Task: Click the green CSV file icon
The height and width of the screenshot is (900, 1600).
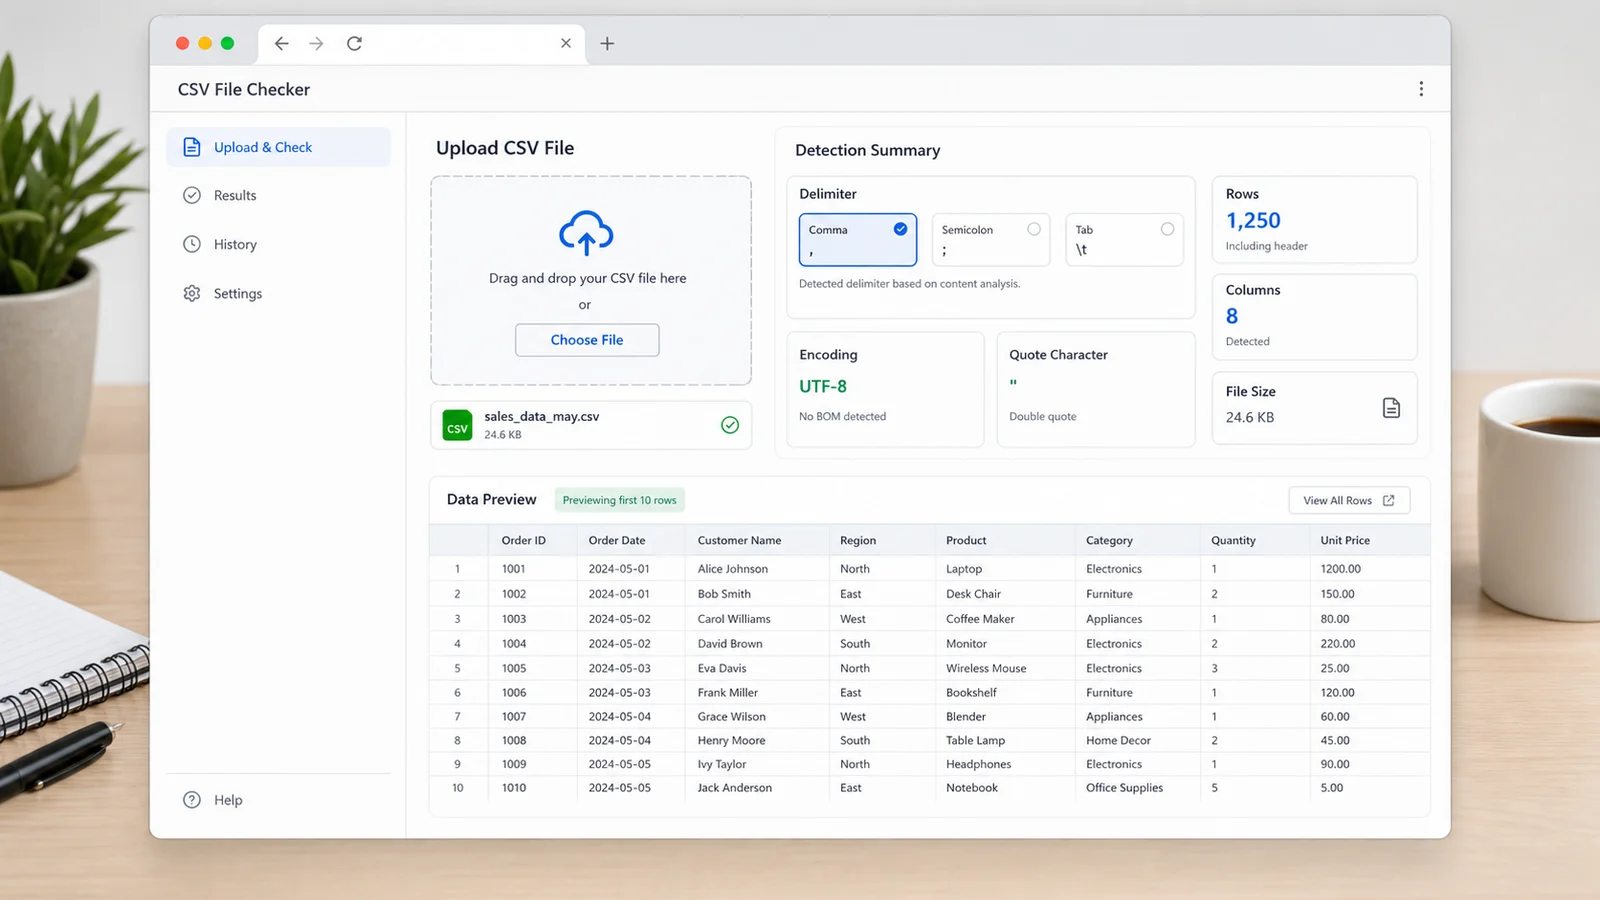Action: [457, 425]
